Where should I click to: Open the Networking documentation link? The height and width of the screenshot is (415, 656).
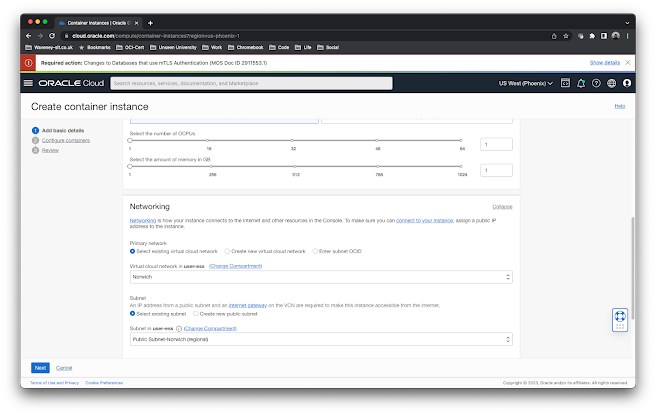(143, 220)
